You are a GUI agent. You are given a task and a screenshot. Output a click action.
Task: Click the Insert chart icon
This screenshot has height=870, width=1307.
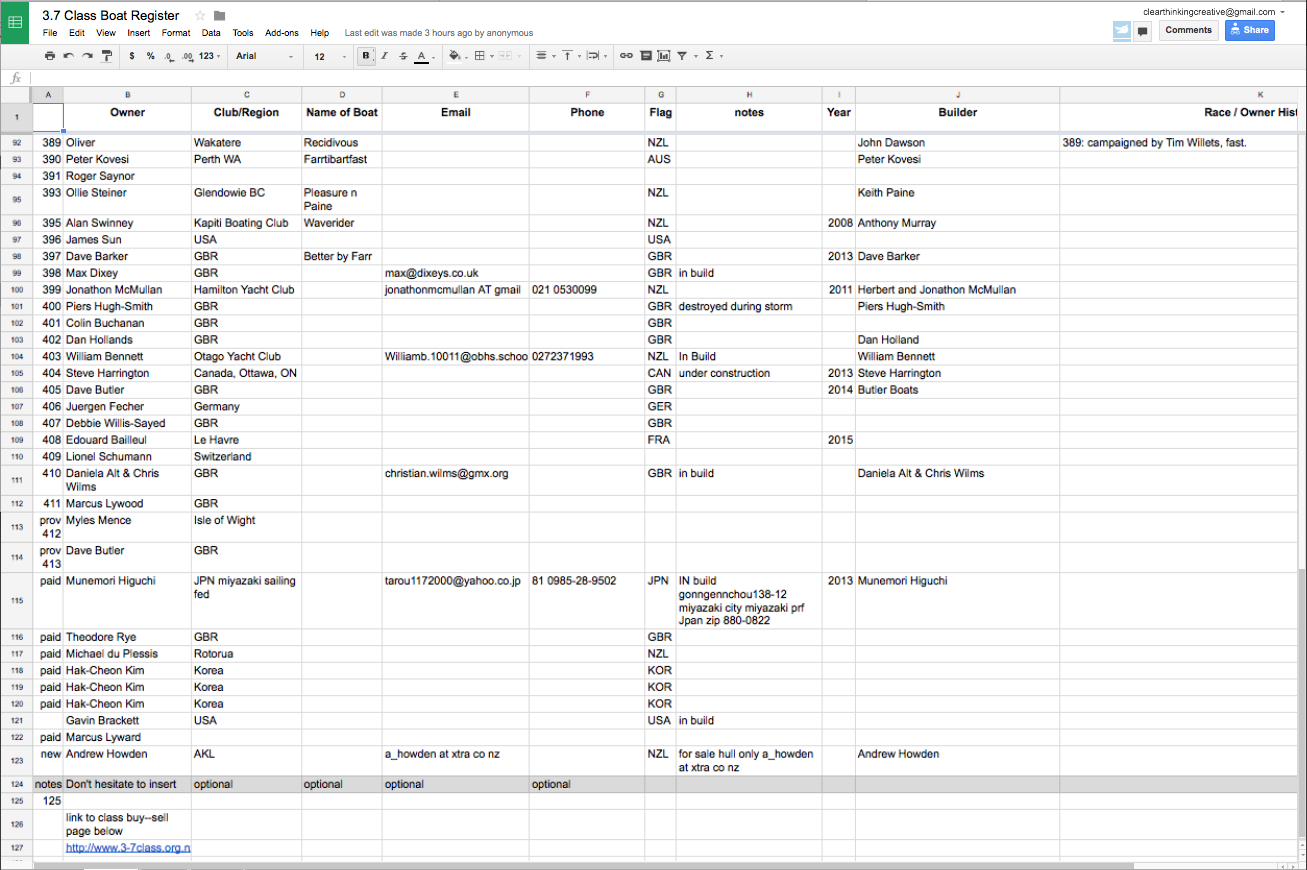[663, 56]
